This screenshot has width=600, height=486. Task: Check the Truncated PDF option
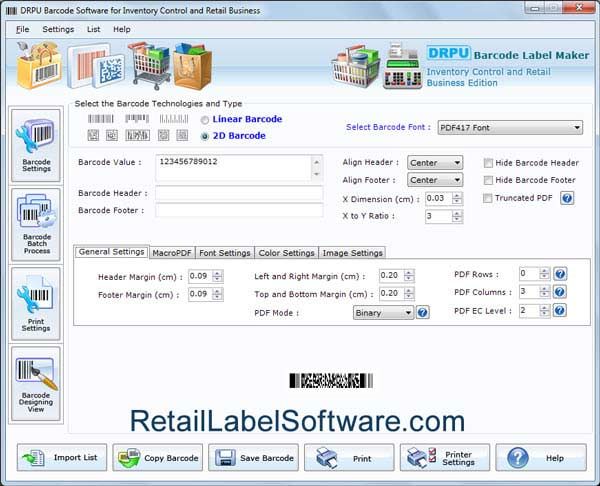click(488, 198)
